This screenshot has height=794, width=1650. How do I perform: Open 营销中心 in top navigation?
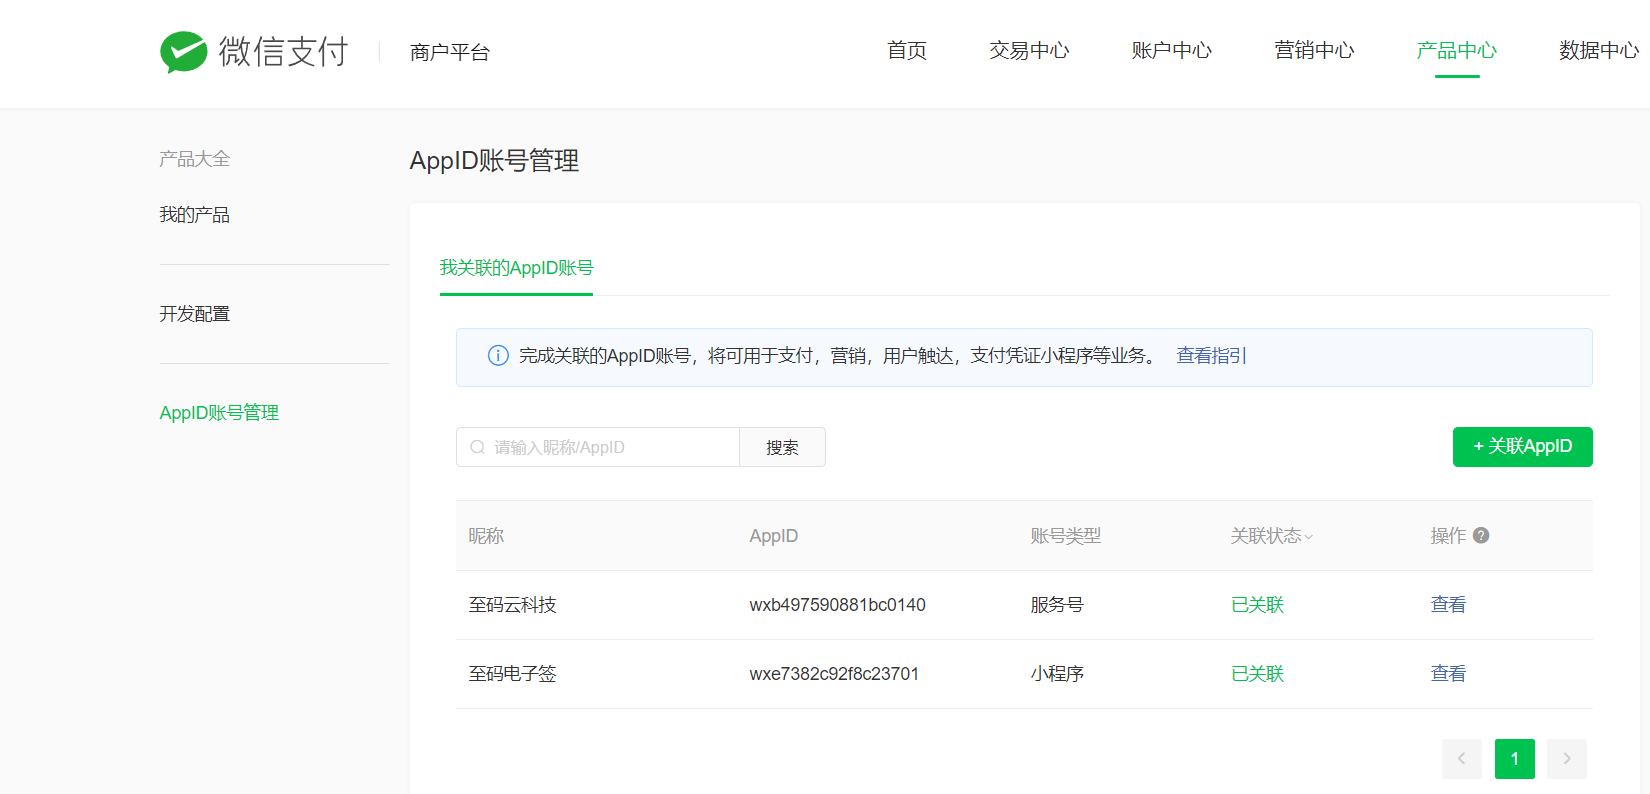(x=1314, y=50)
